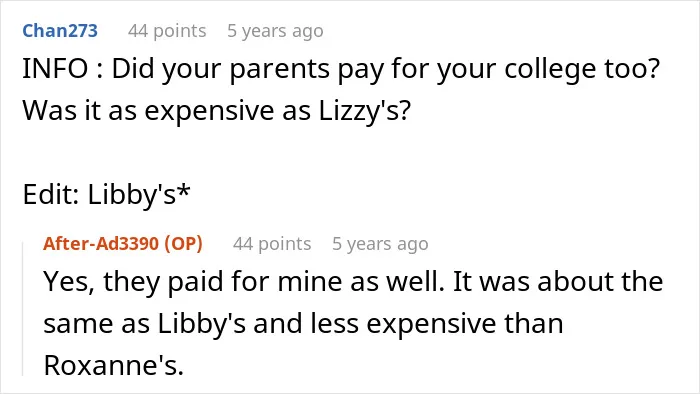This screenshot has width=700, height=394.
Task: Click Libby's in the OP reply text
Action: (x=201, y=324)
